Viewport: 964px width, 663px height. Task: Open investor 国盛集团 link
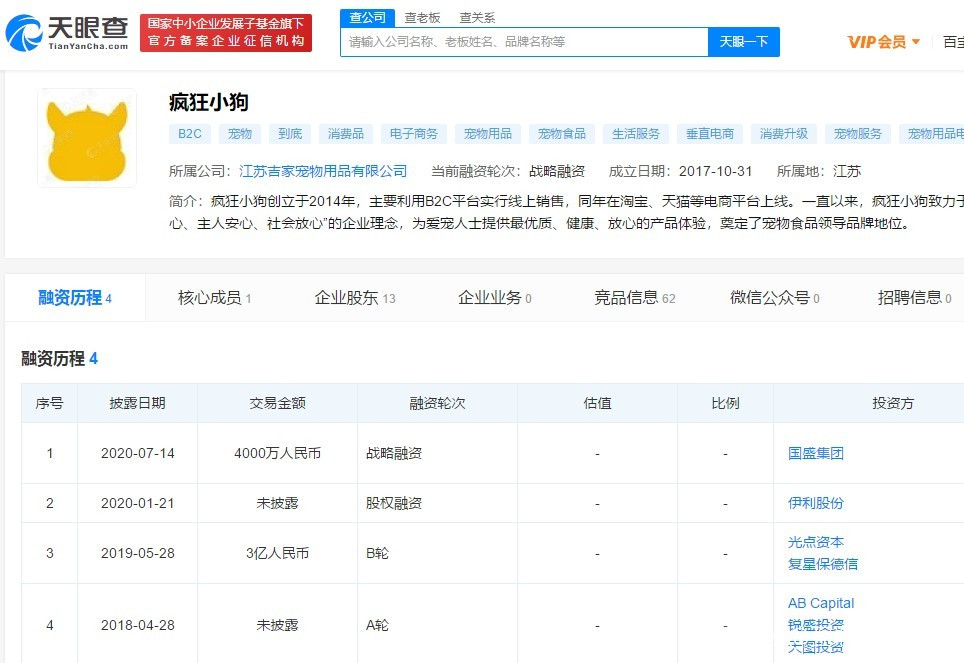(x=816, y=453)
